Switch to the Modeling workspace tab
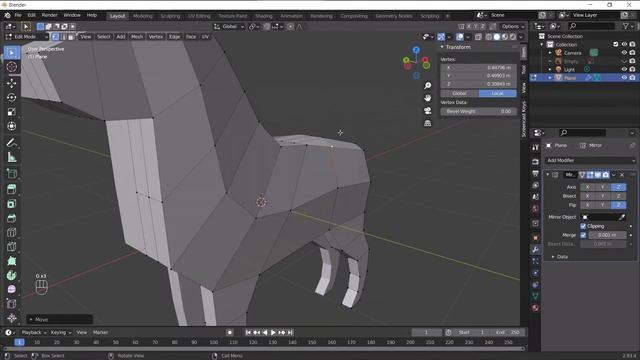Screen dimensions: 640x360 coord(142,16)
